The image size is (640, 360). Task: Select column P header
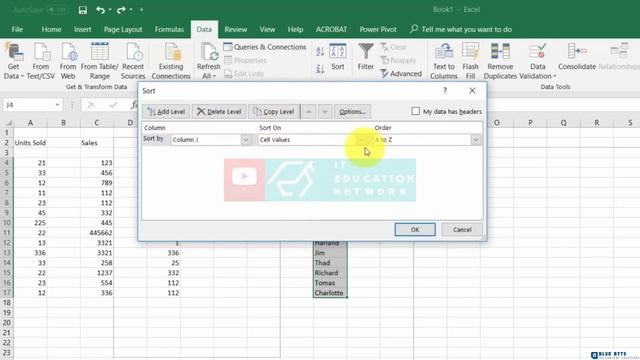530,122
